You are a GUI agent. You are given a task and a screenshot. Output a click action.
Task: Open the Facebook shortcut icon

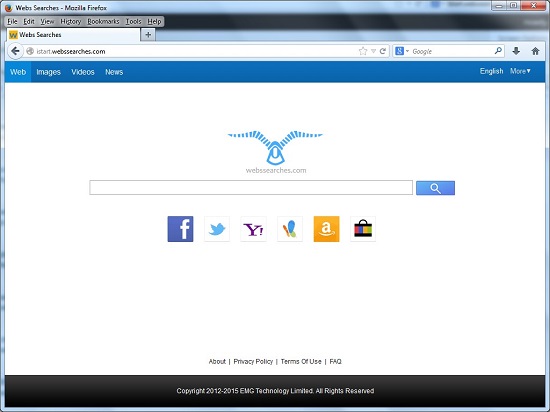click(x=180, y=229)
